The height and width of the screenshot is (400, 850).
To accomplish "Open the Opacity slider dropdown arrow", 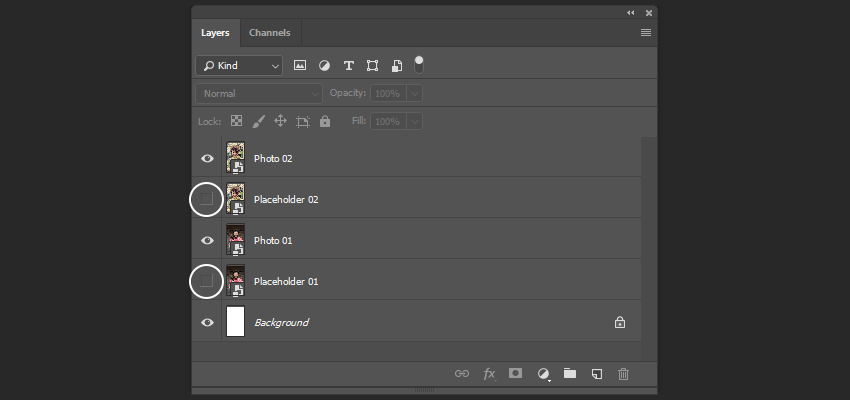I will pos(415,93).
